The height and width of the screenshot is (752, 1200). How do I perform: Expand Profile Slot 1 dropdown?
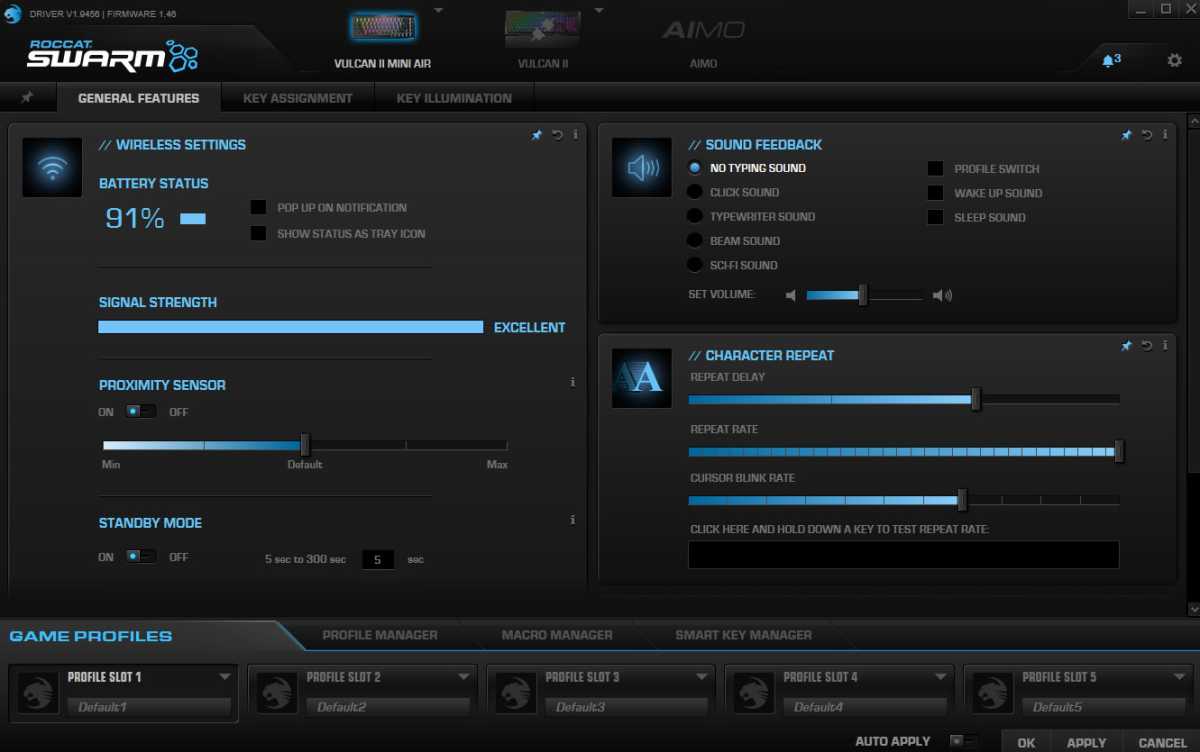coord(225,677)
